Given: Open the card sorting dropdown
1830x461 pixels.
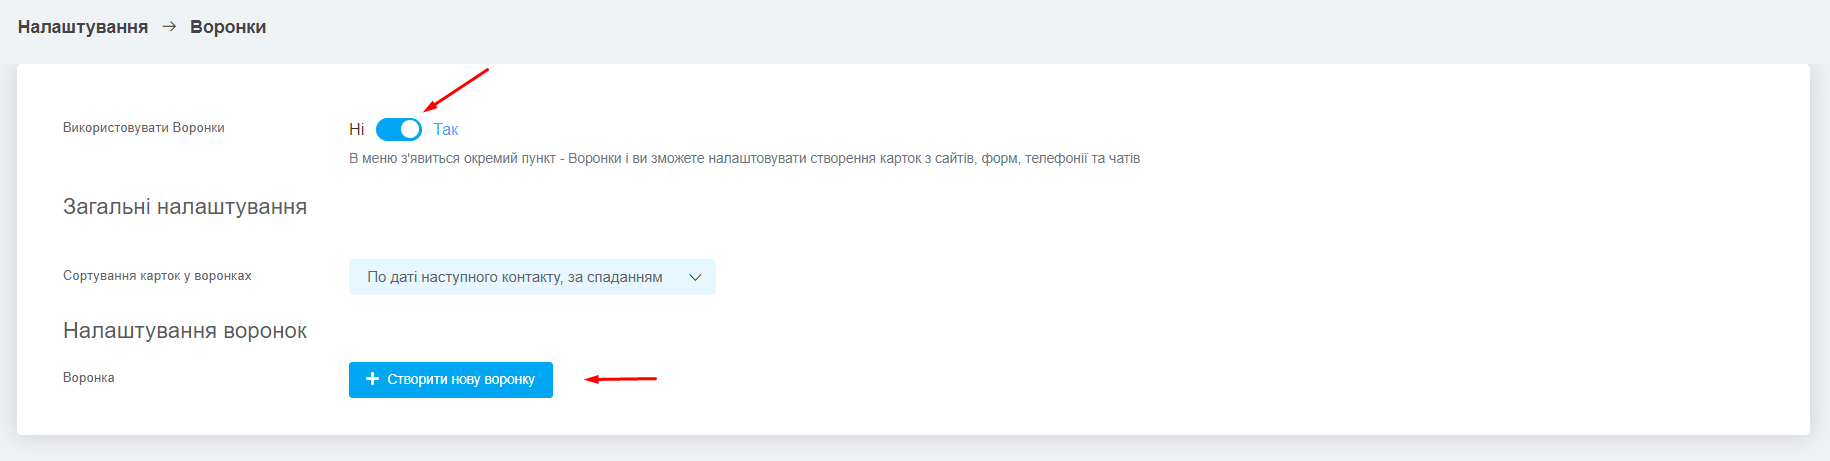Looking at the screenshot, I should click(532, 277).
